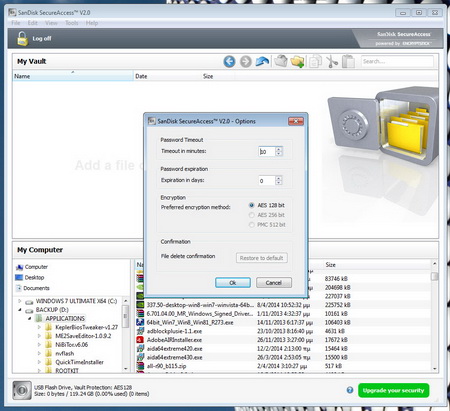450x411 pixels.
Task: Open the Tools menu
Action: click(x=71, y=23)
